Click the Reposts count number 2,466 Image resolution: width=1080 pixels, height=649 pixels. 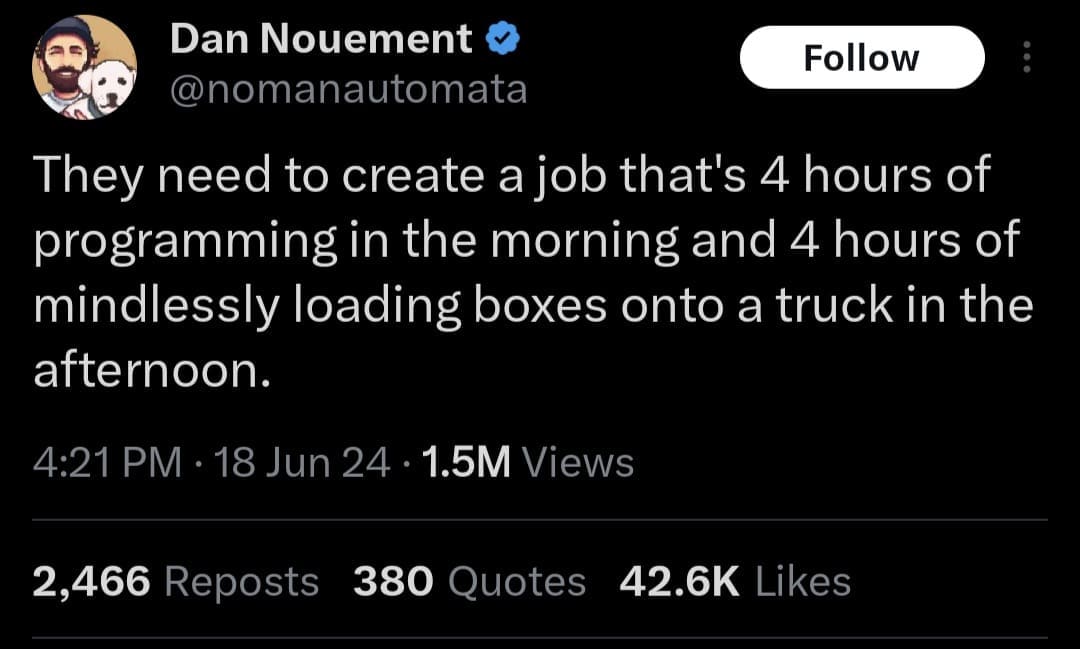coord(88,579)
